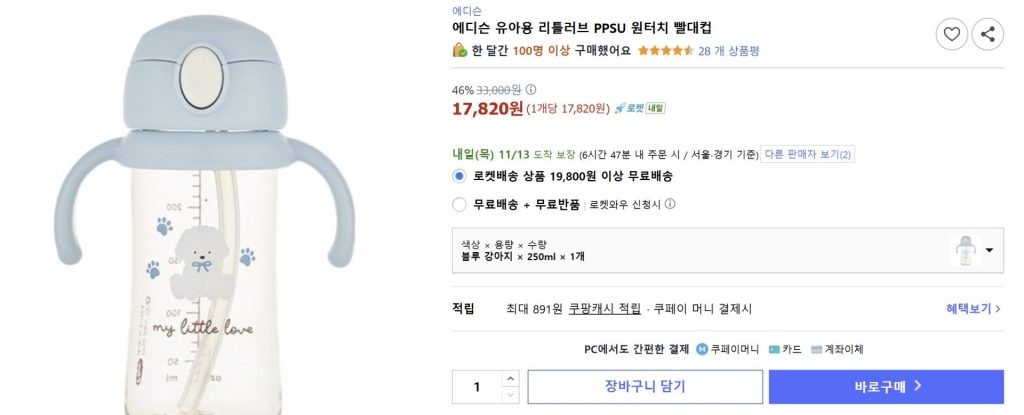Increase quantity with the up arrow

pos(510,379)
